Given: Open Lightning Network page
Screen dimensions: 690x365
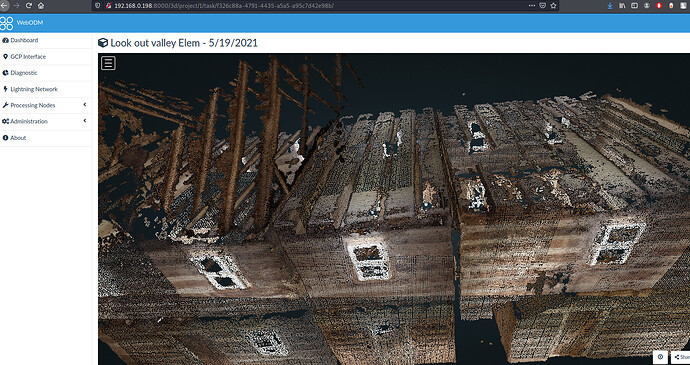Looking at the screenshot, I should [x=34, y=89].
